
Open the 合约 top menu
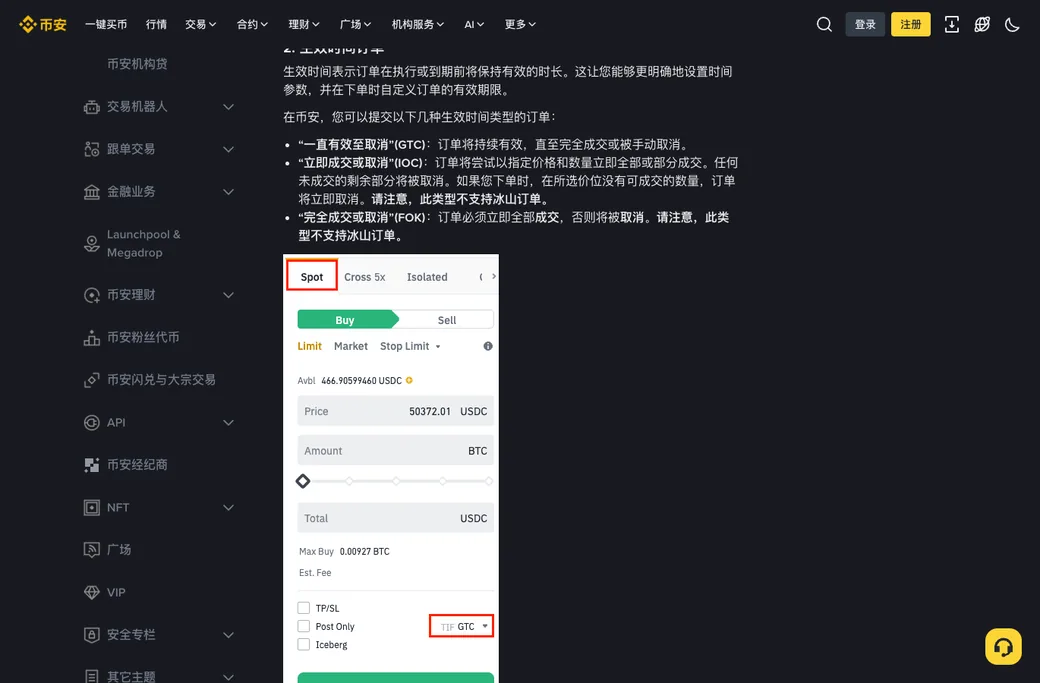click(252, 25)
